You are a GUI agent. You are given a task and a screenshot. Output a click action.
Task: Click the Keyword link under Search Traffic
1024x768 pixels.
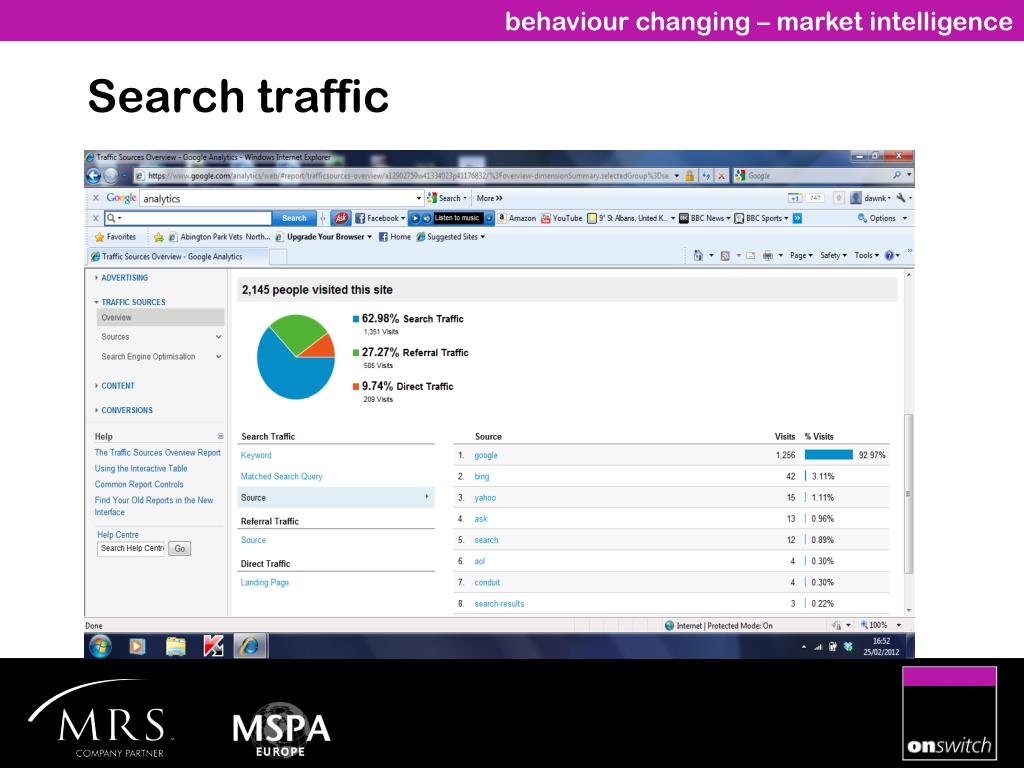[x=256, y=455]
